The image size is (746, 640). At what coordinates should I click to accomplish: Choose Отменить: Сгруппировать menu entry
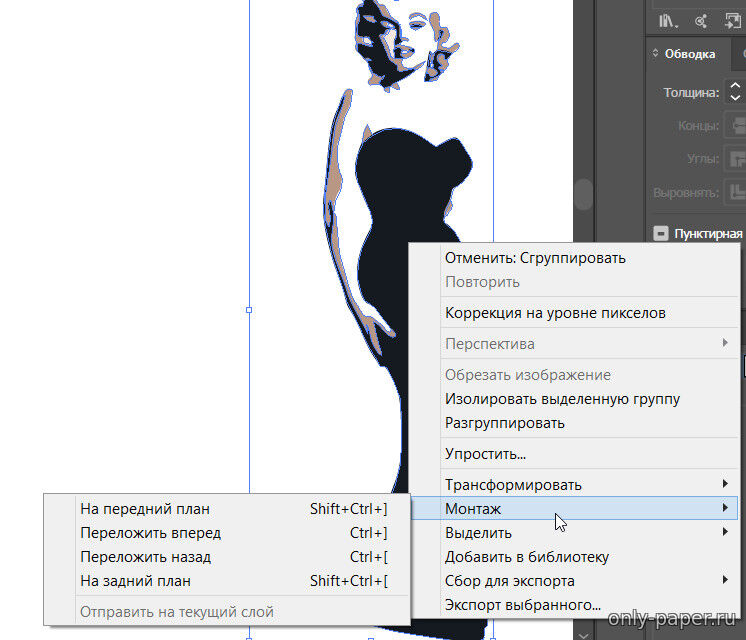(x=535, y=258)
